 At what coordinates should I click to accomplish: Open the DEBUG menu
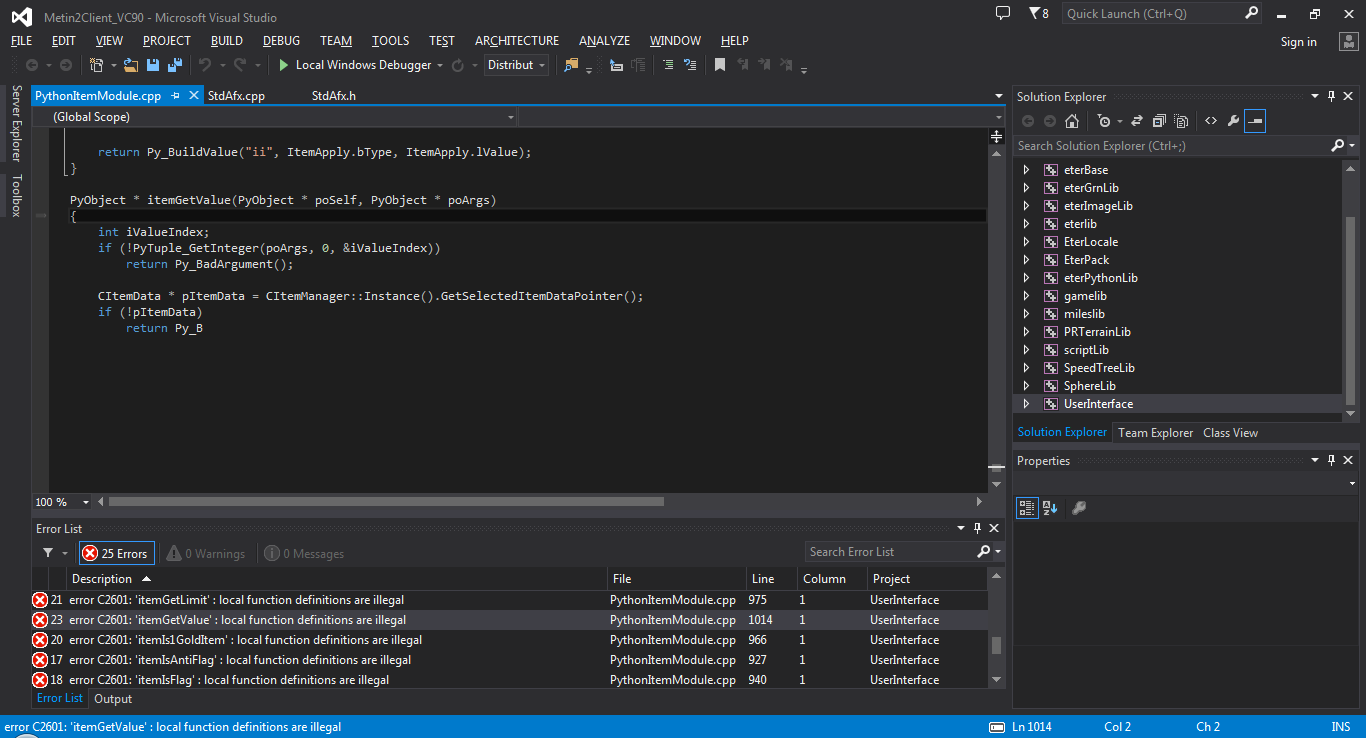(x=281, y=41)
